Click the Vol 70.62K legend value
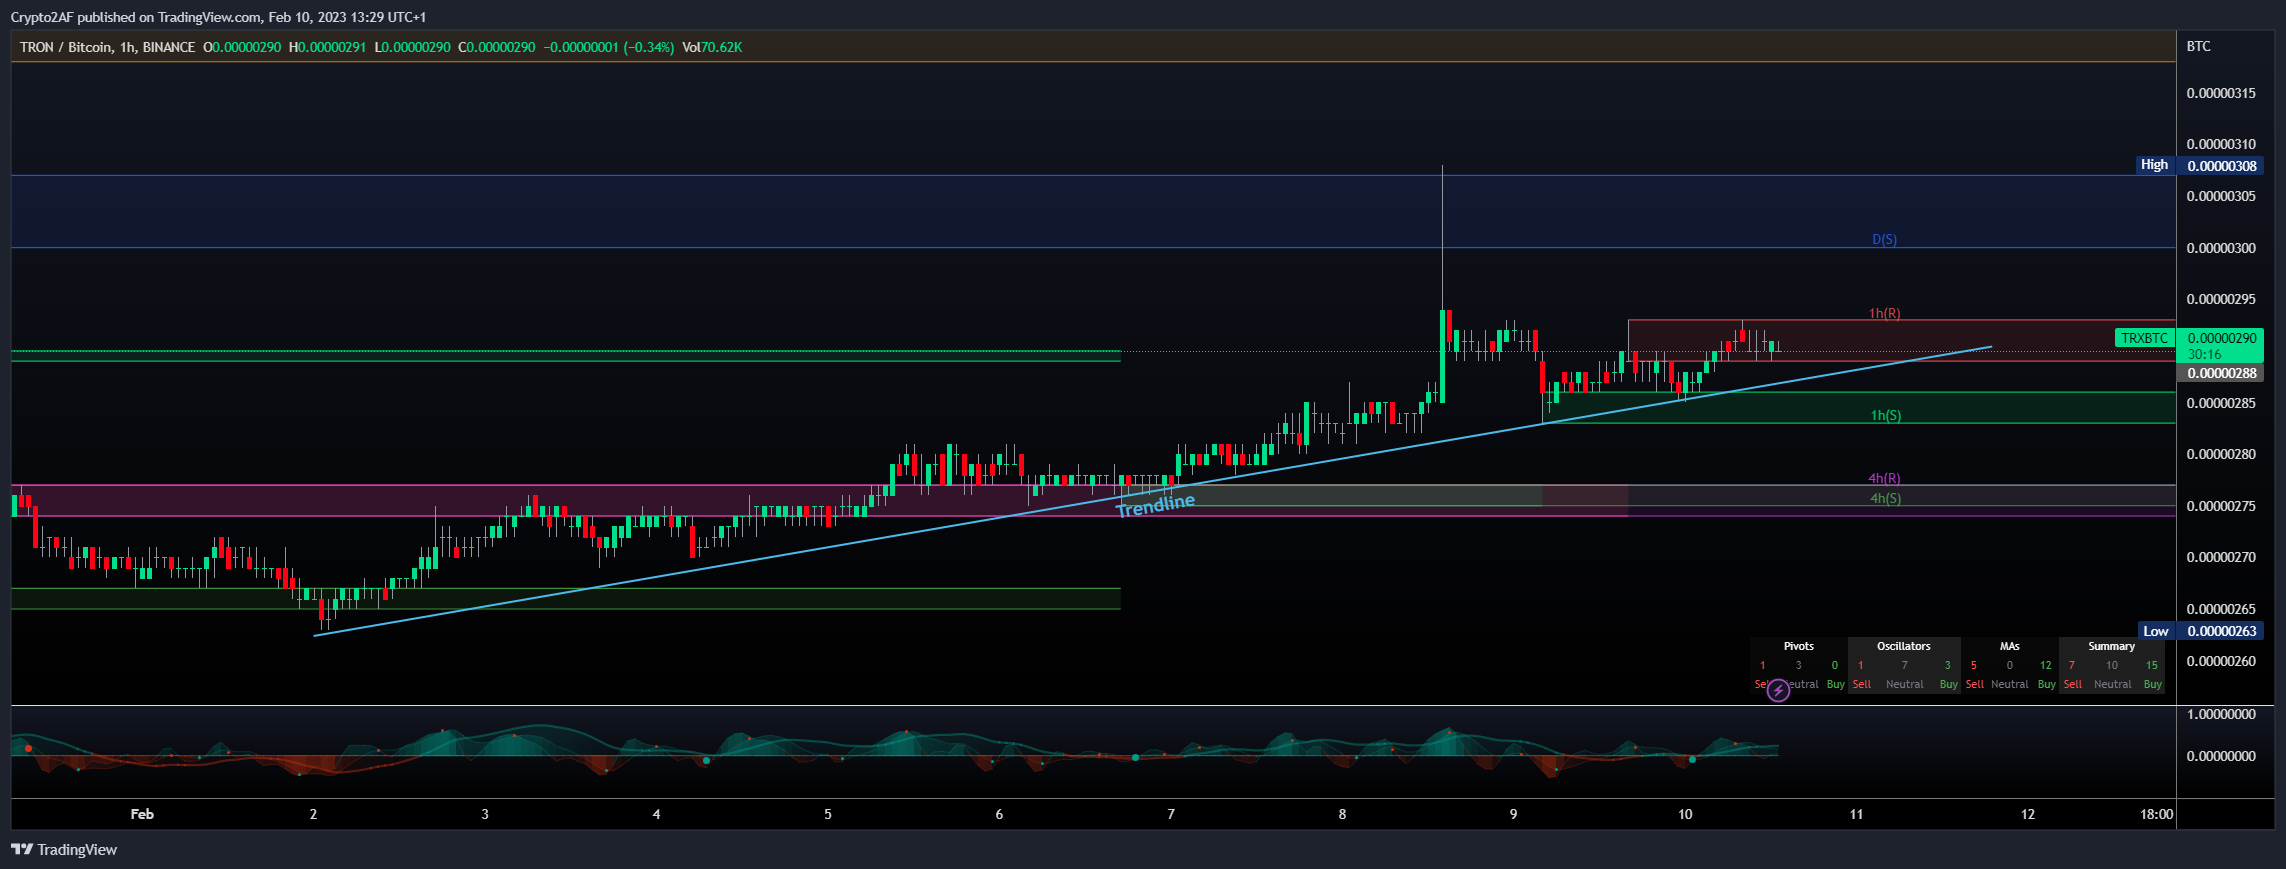The width and height of the screenshot is (2286, 869). 712,47
